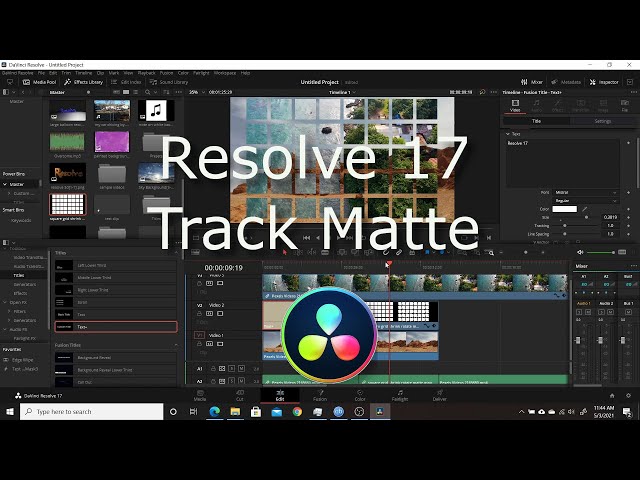Pick text color with eyedropper icon
The height and width of the screenshot is (480, 640).
584,209
